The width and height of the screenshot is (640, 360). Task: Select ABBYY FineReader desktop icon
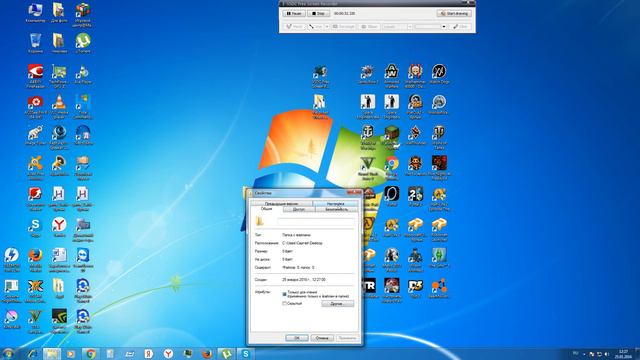36,76
